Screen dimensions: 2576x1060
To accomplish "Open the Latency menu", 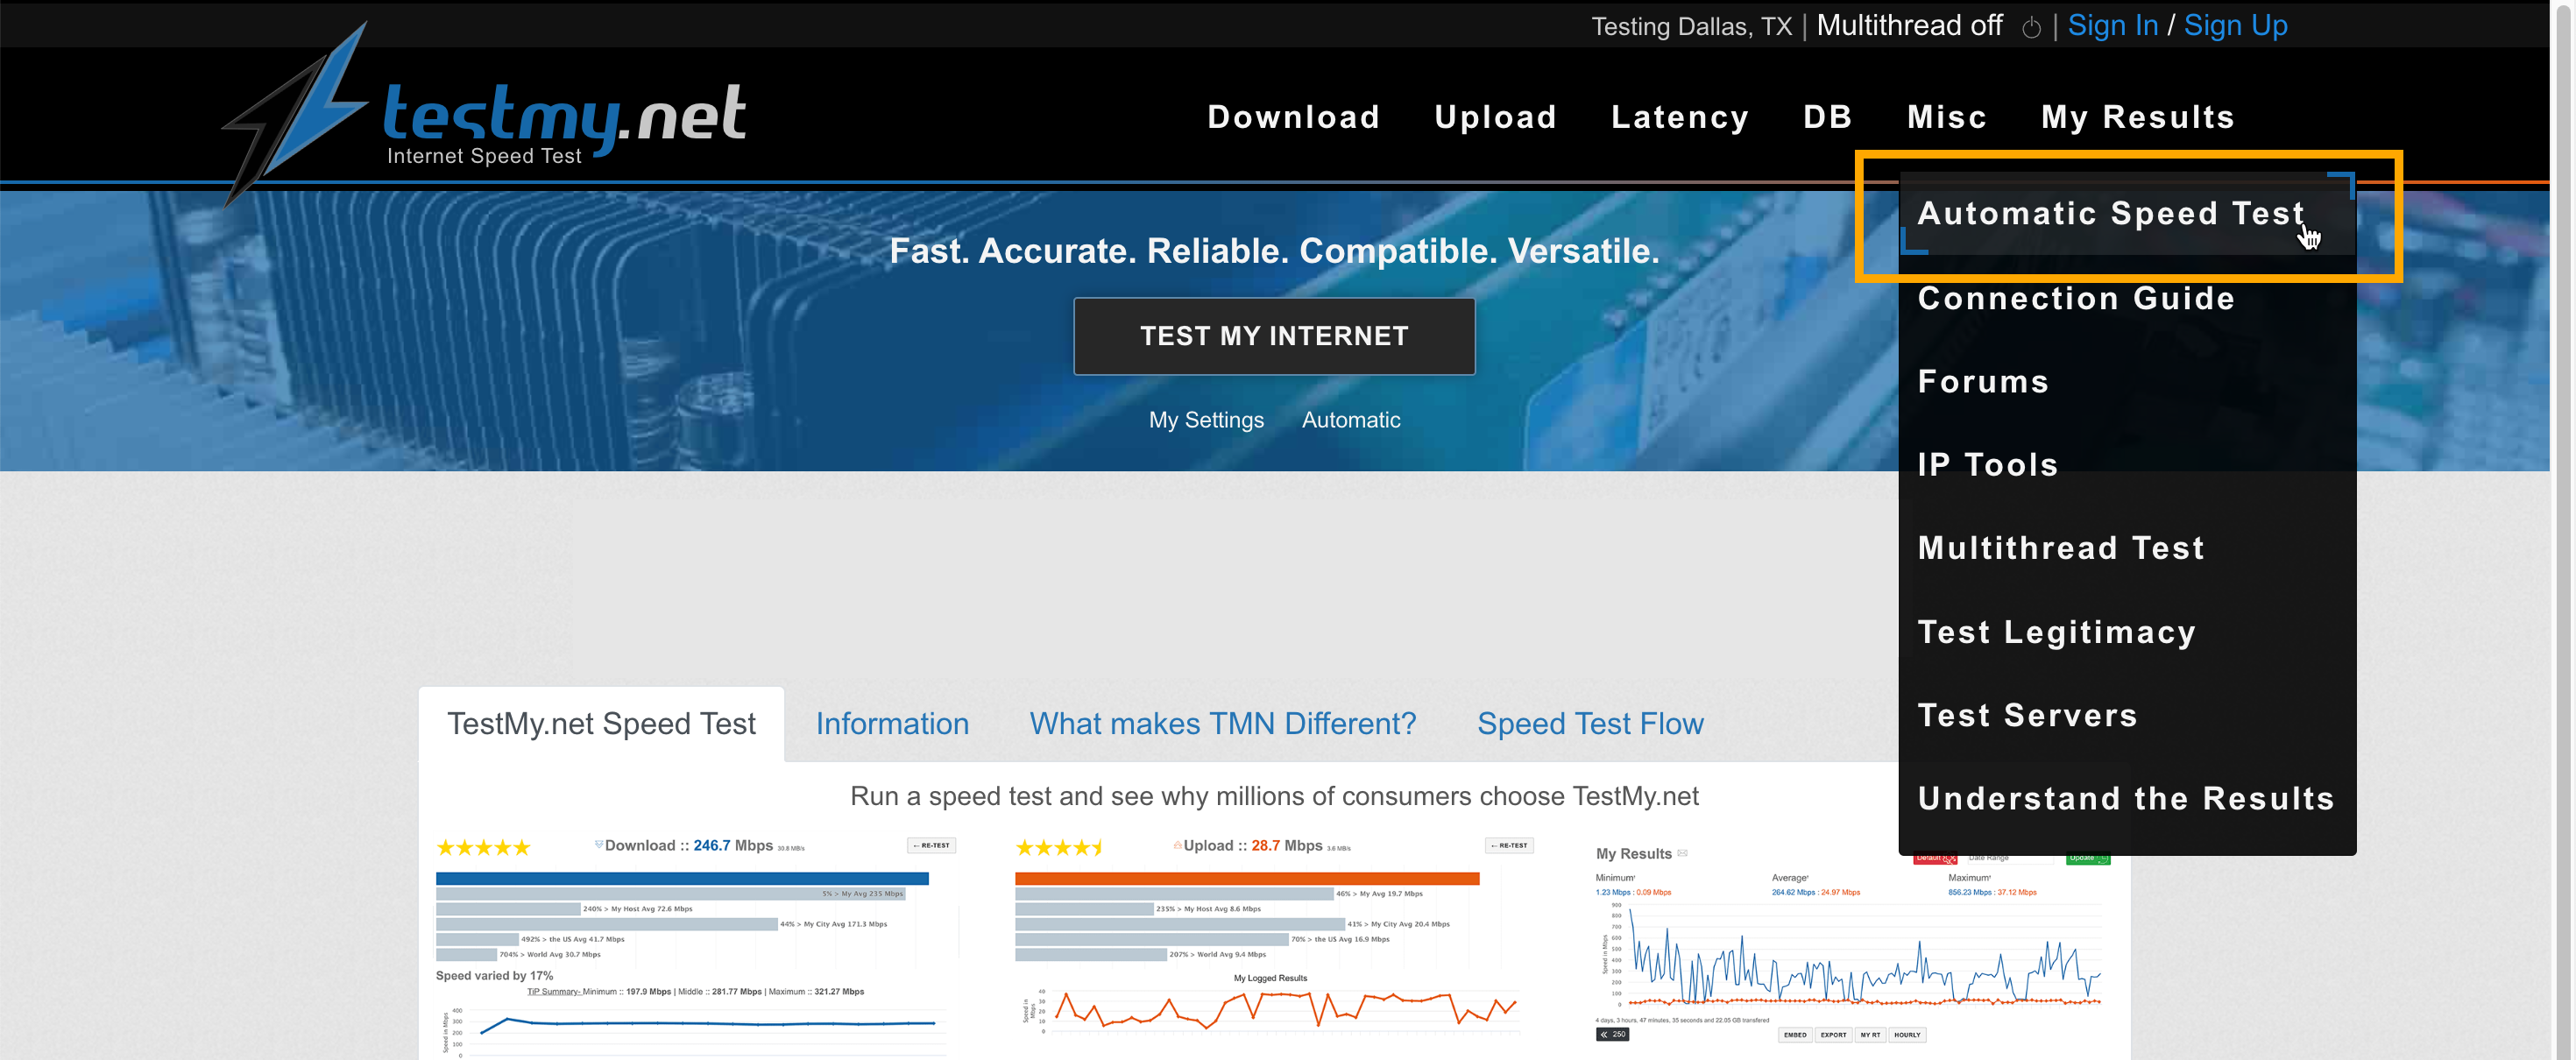I will coord(1680,117).
